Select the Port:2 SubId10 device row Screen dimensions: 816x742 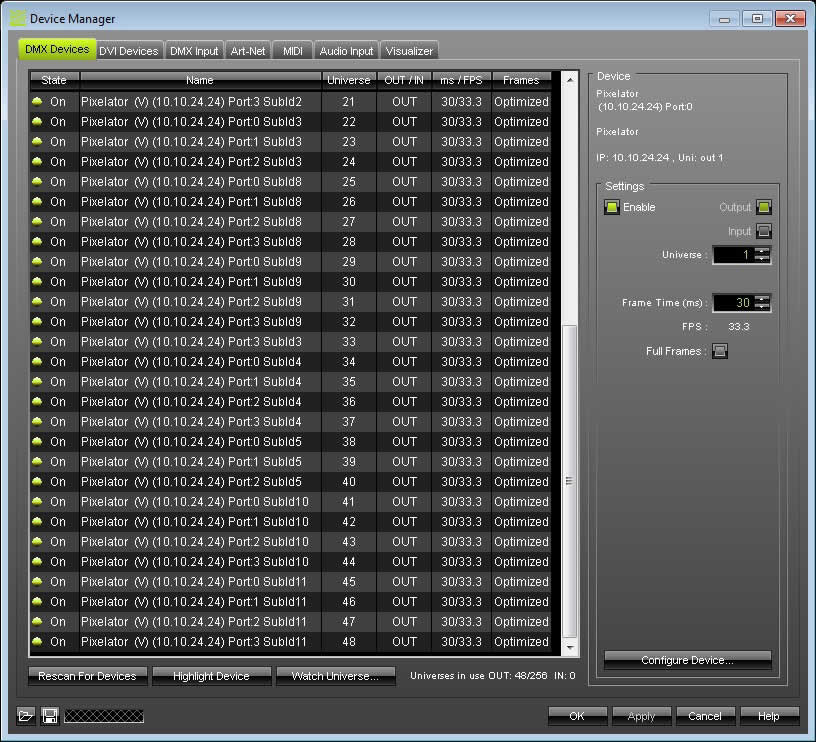[x=195, y=542]
